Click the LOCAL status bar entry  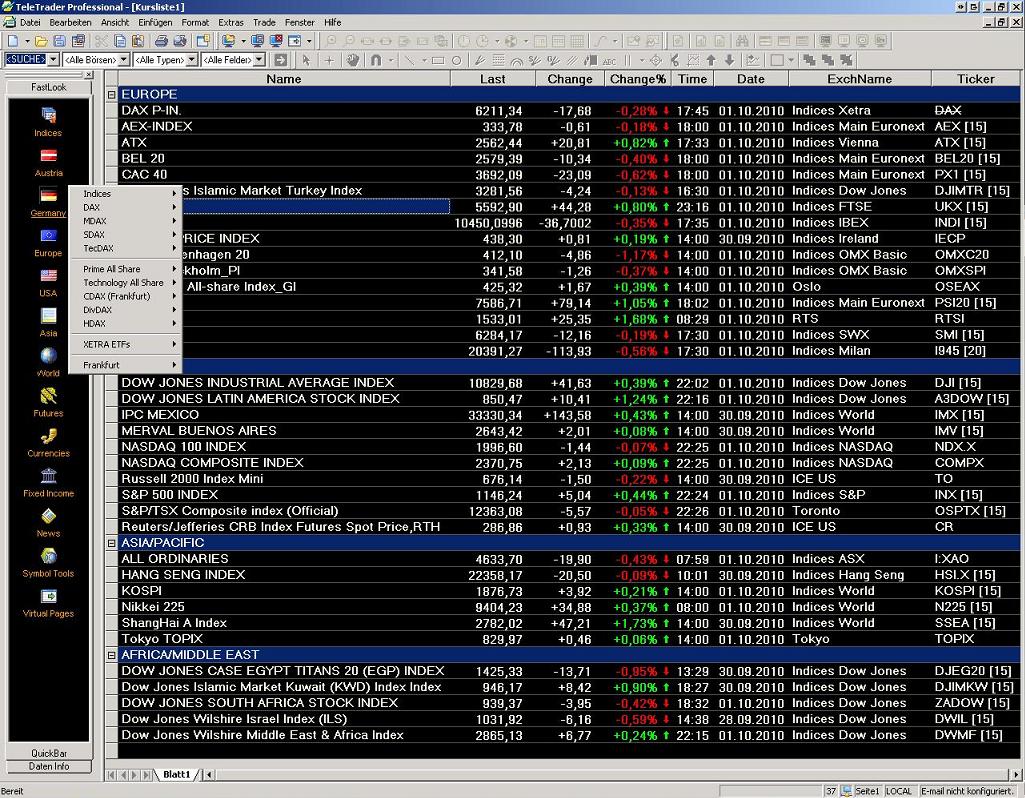coord(898,791)
